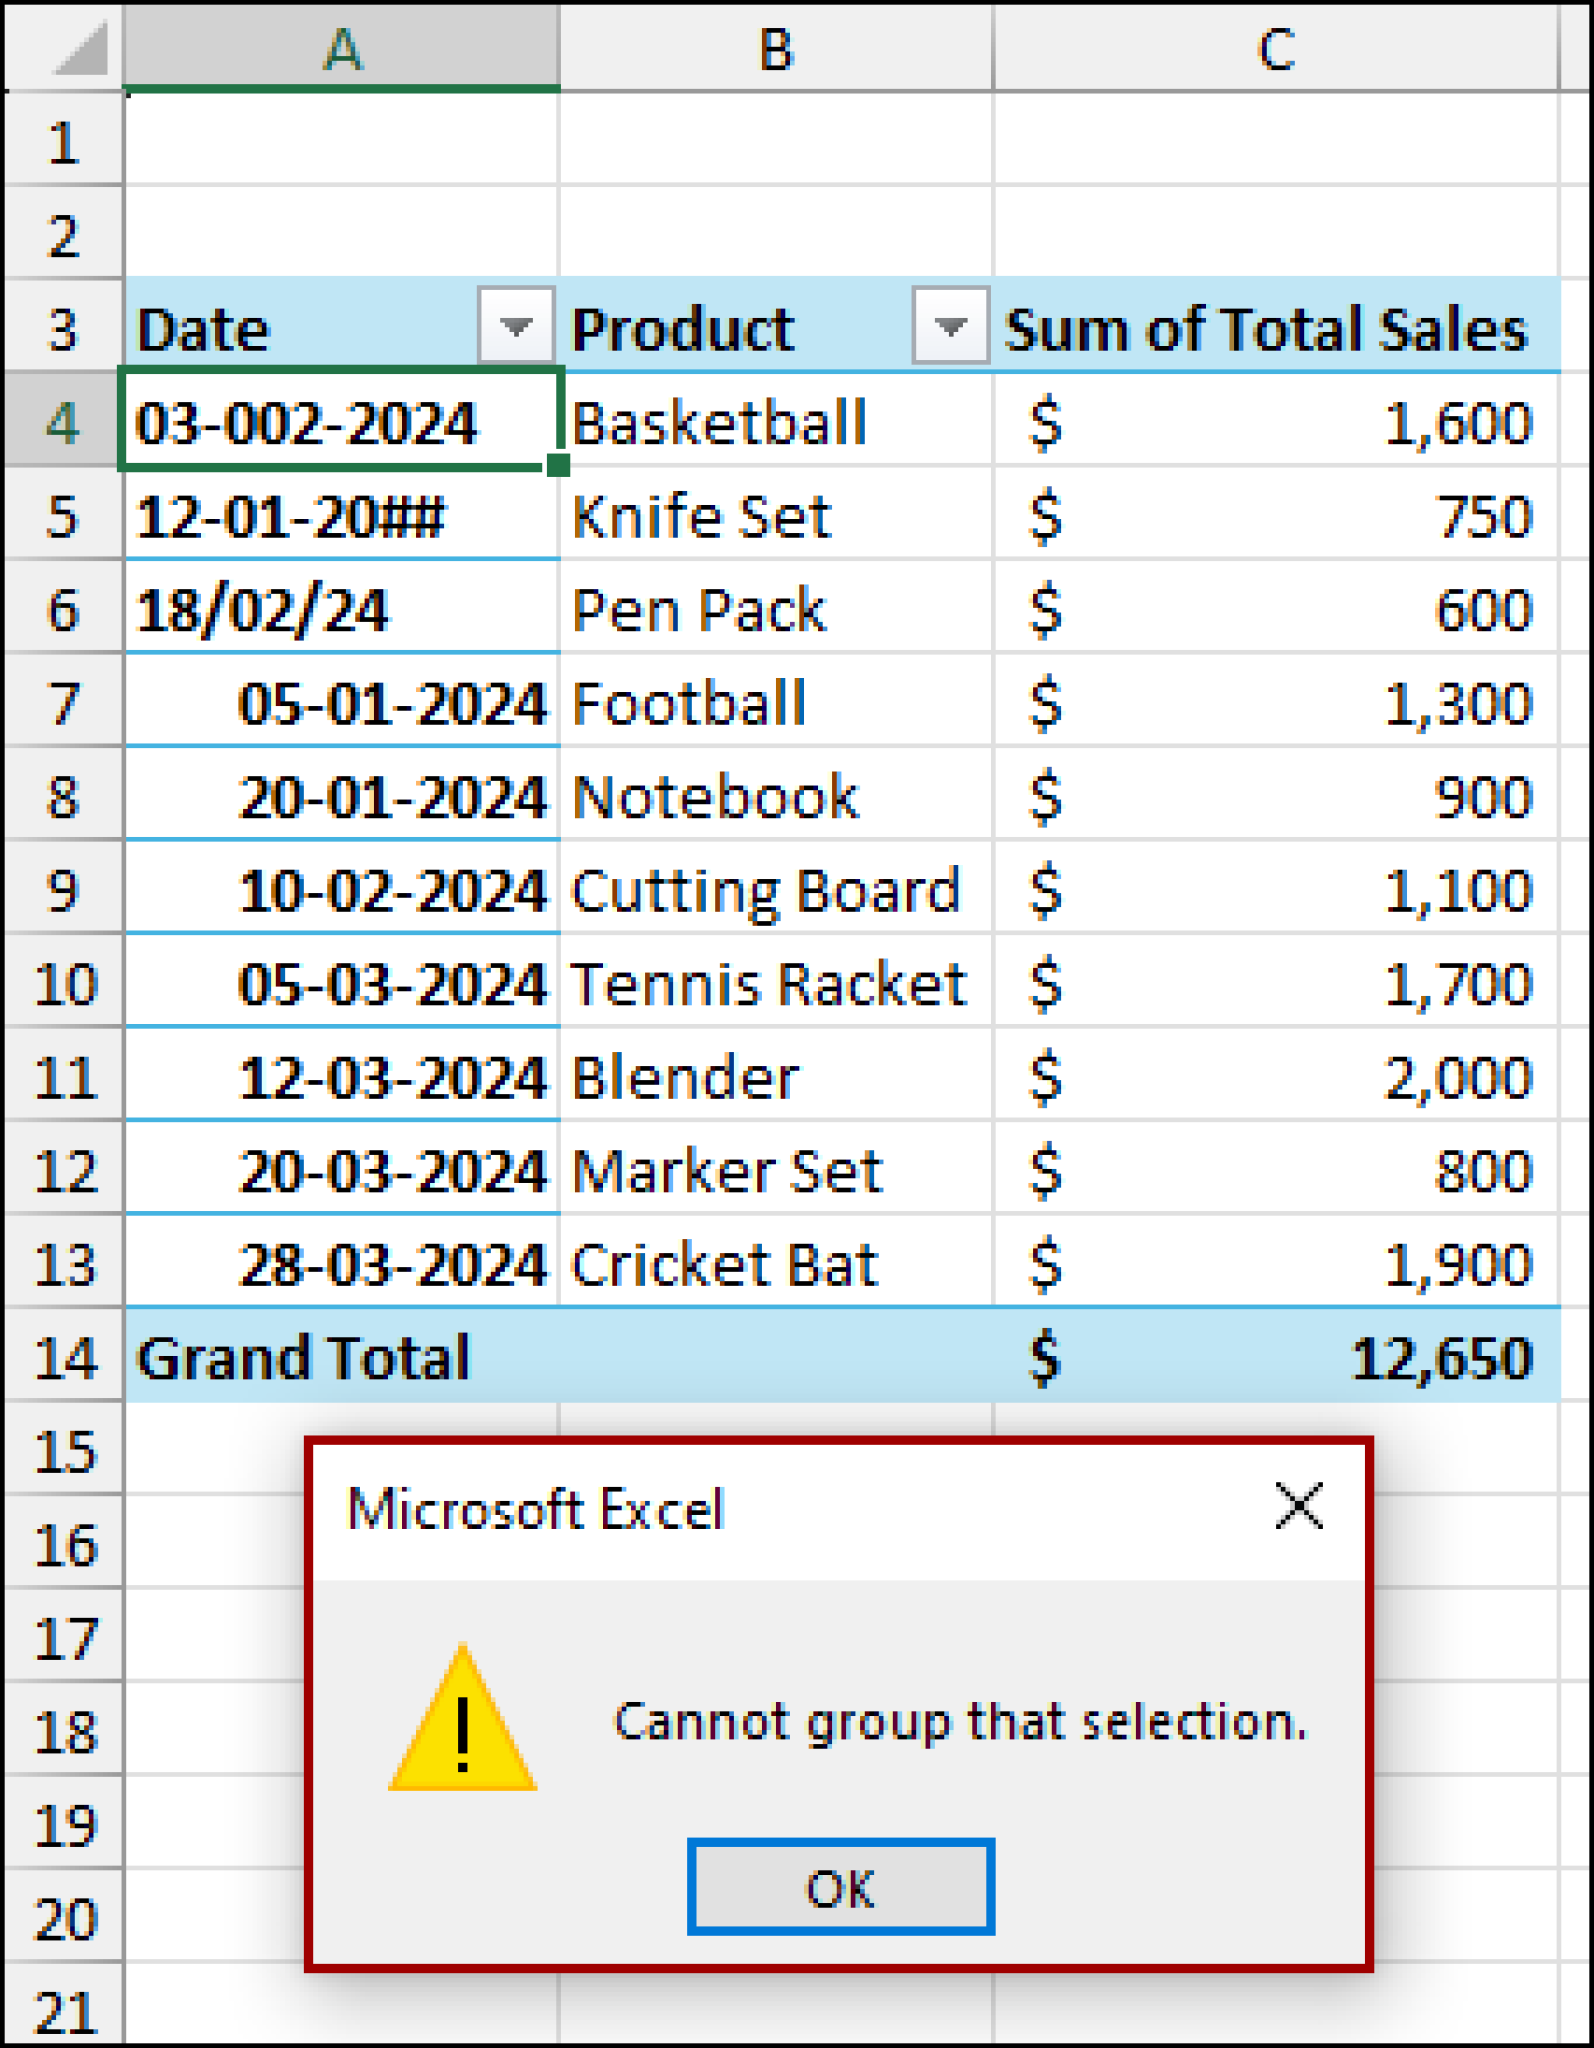Select the Blender sales value 2,000
1594x2048 pixels.
[1276, 1077]
